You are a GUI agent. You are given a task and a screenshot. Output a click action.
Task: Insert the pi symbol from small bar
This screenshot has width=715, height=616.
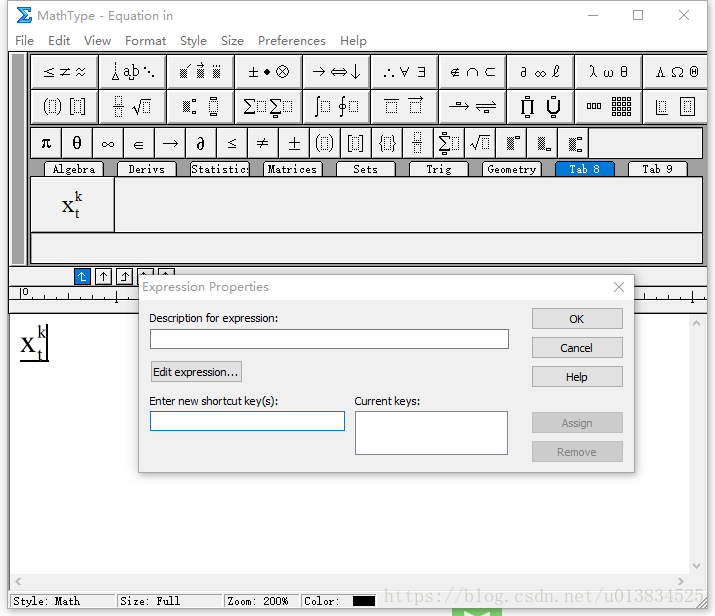46,144
